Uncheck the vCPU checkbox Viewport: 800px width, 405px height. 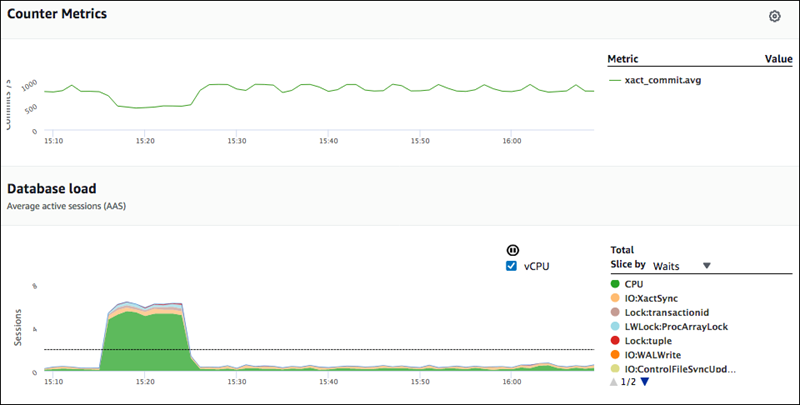[x=512, y=266]
